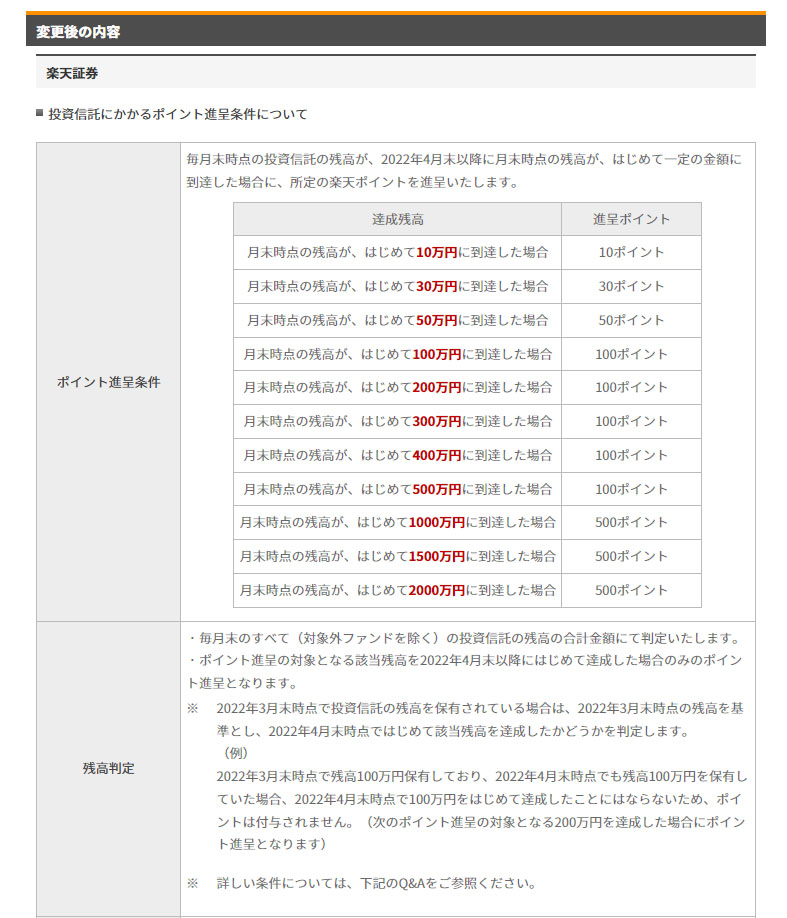Click the 達成残高 column header
This screenshot has height=918, width=787.
tap(397, 219)
